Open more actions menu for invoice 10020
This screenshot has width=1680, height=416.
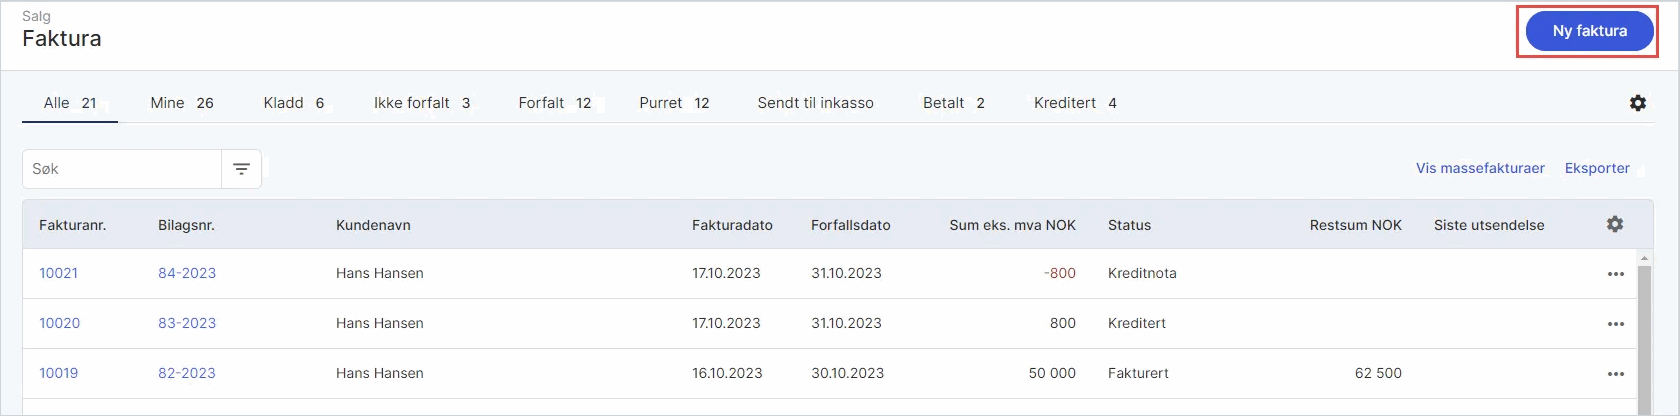(x=1616, y=324)
